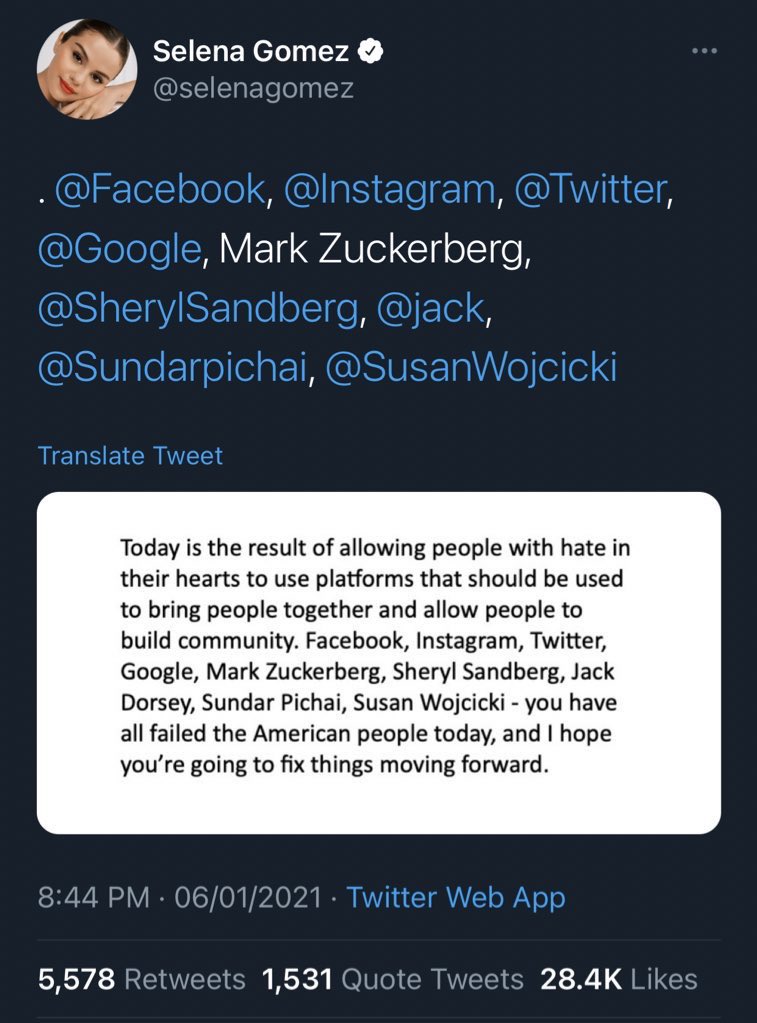Open the @SherylSandberg mention
The width and height of the screenshot is (757, 1023).
pos(198,309)
